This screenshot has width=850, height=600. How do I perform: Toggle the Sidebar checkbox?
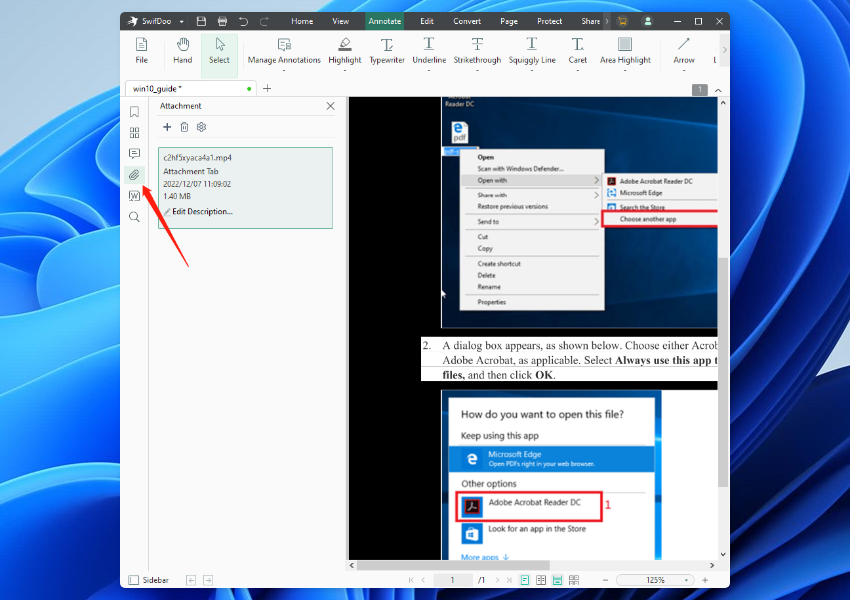coord(133,580)
